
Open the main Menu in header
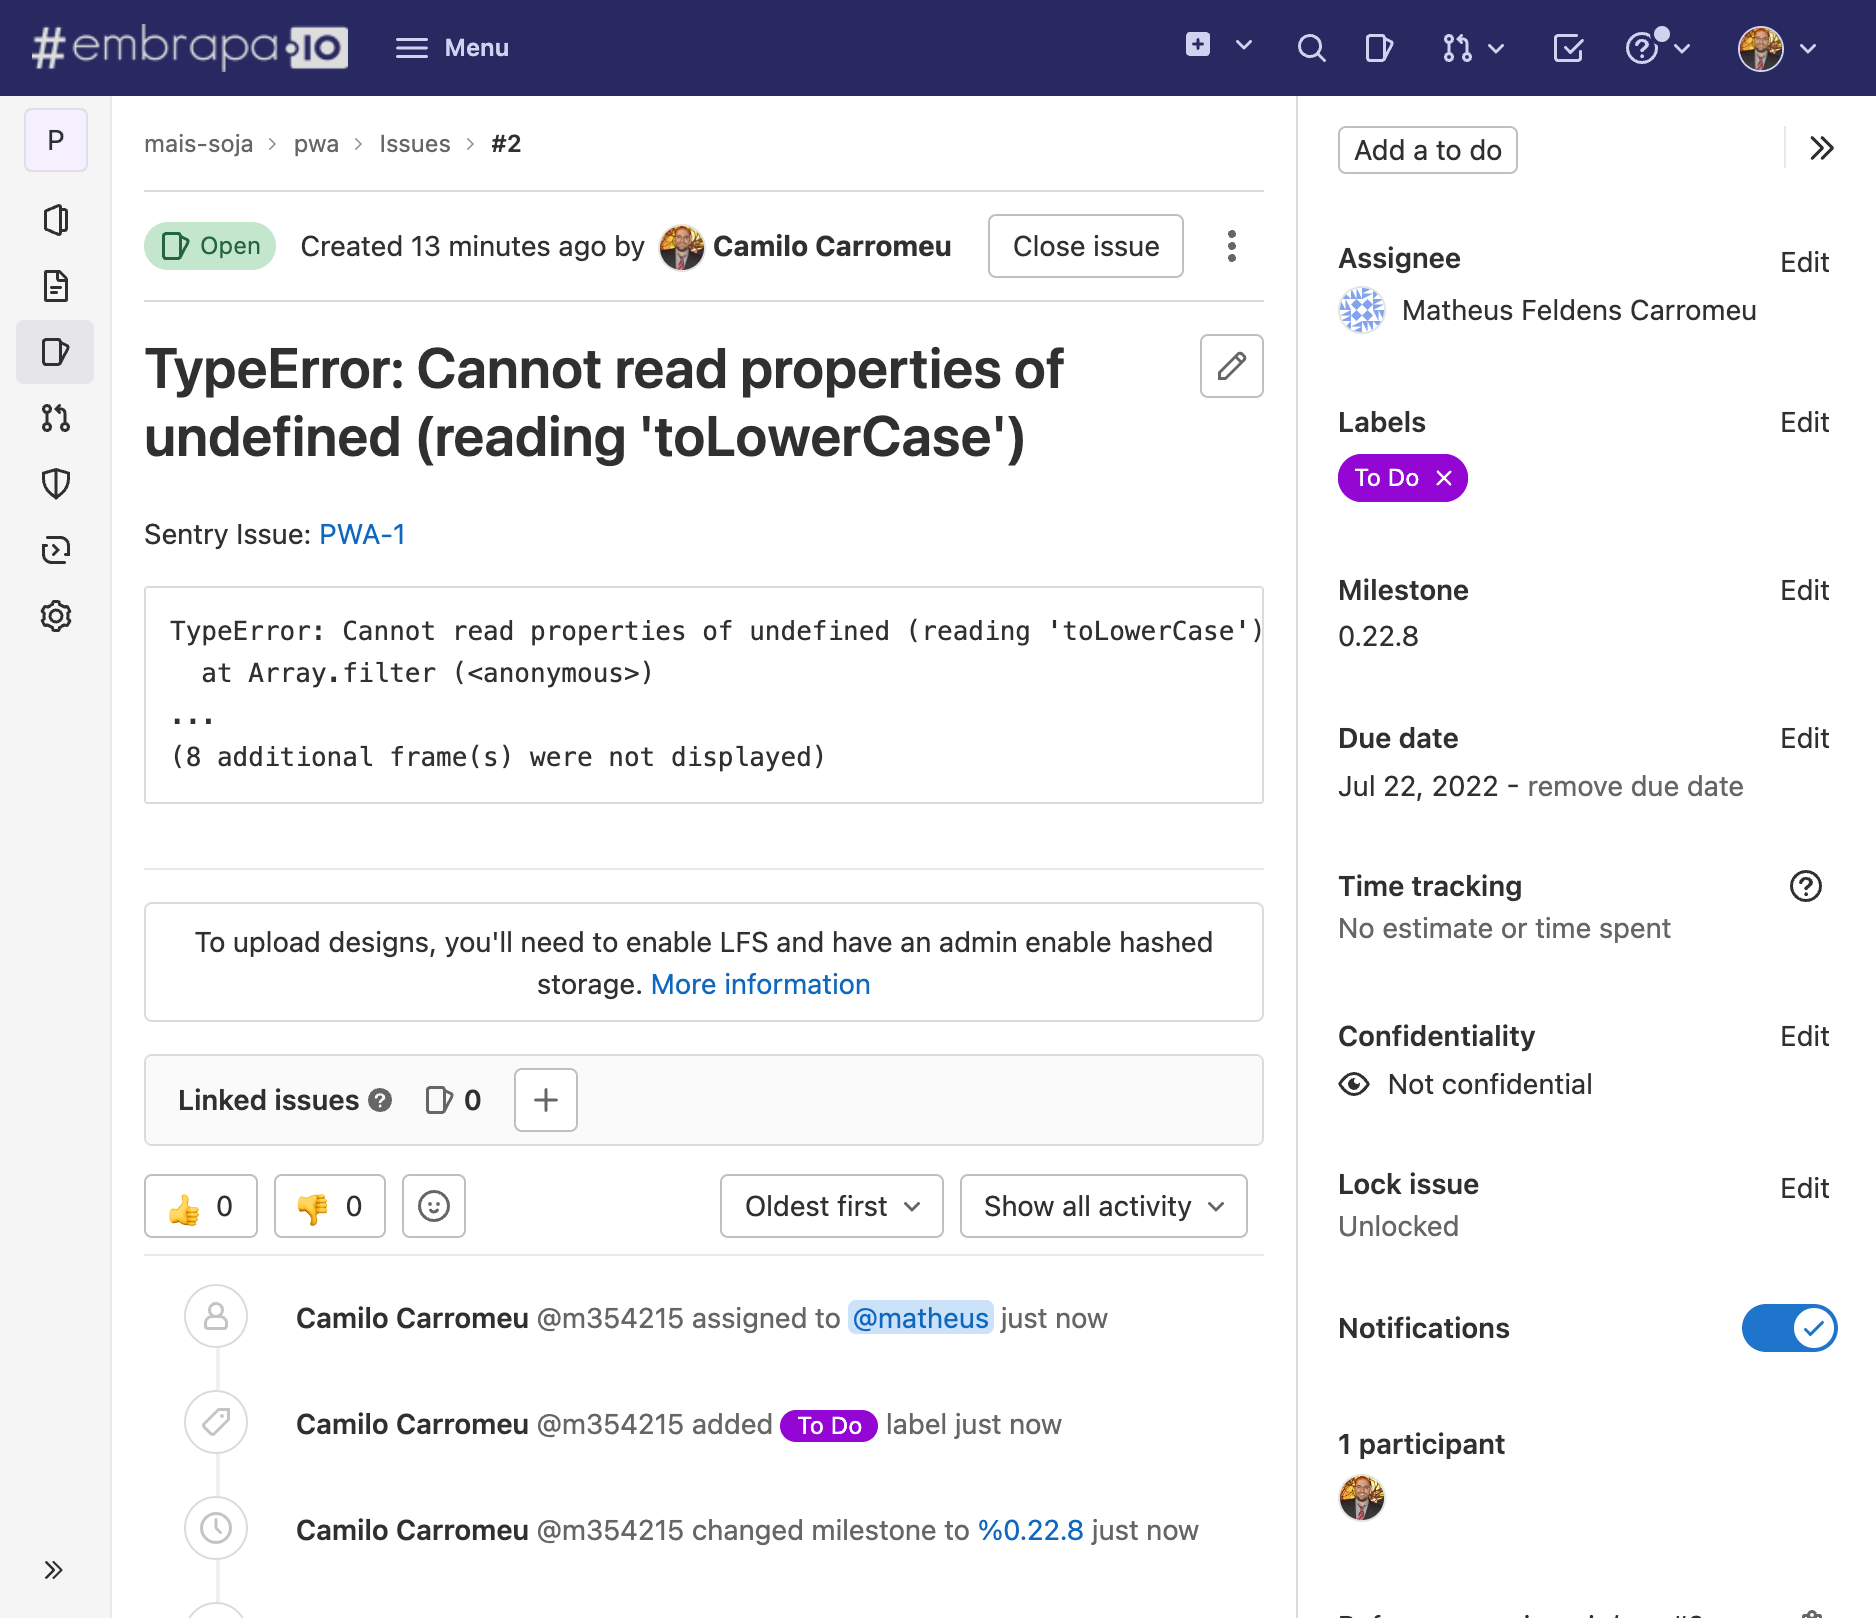[453, 48]
